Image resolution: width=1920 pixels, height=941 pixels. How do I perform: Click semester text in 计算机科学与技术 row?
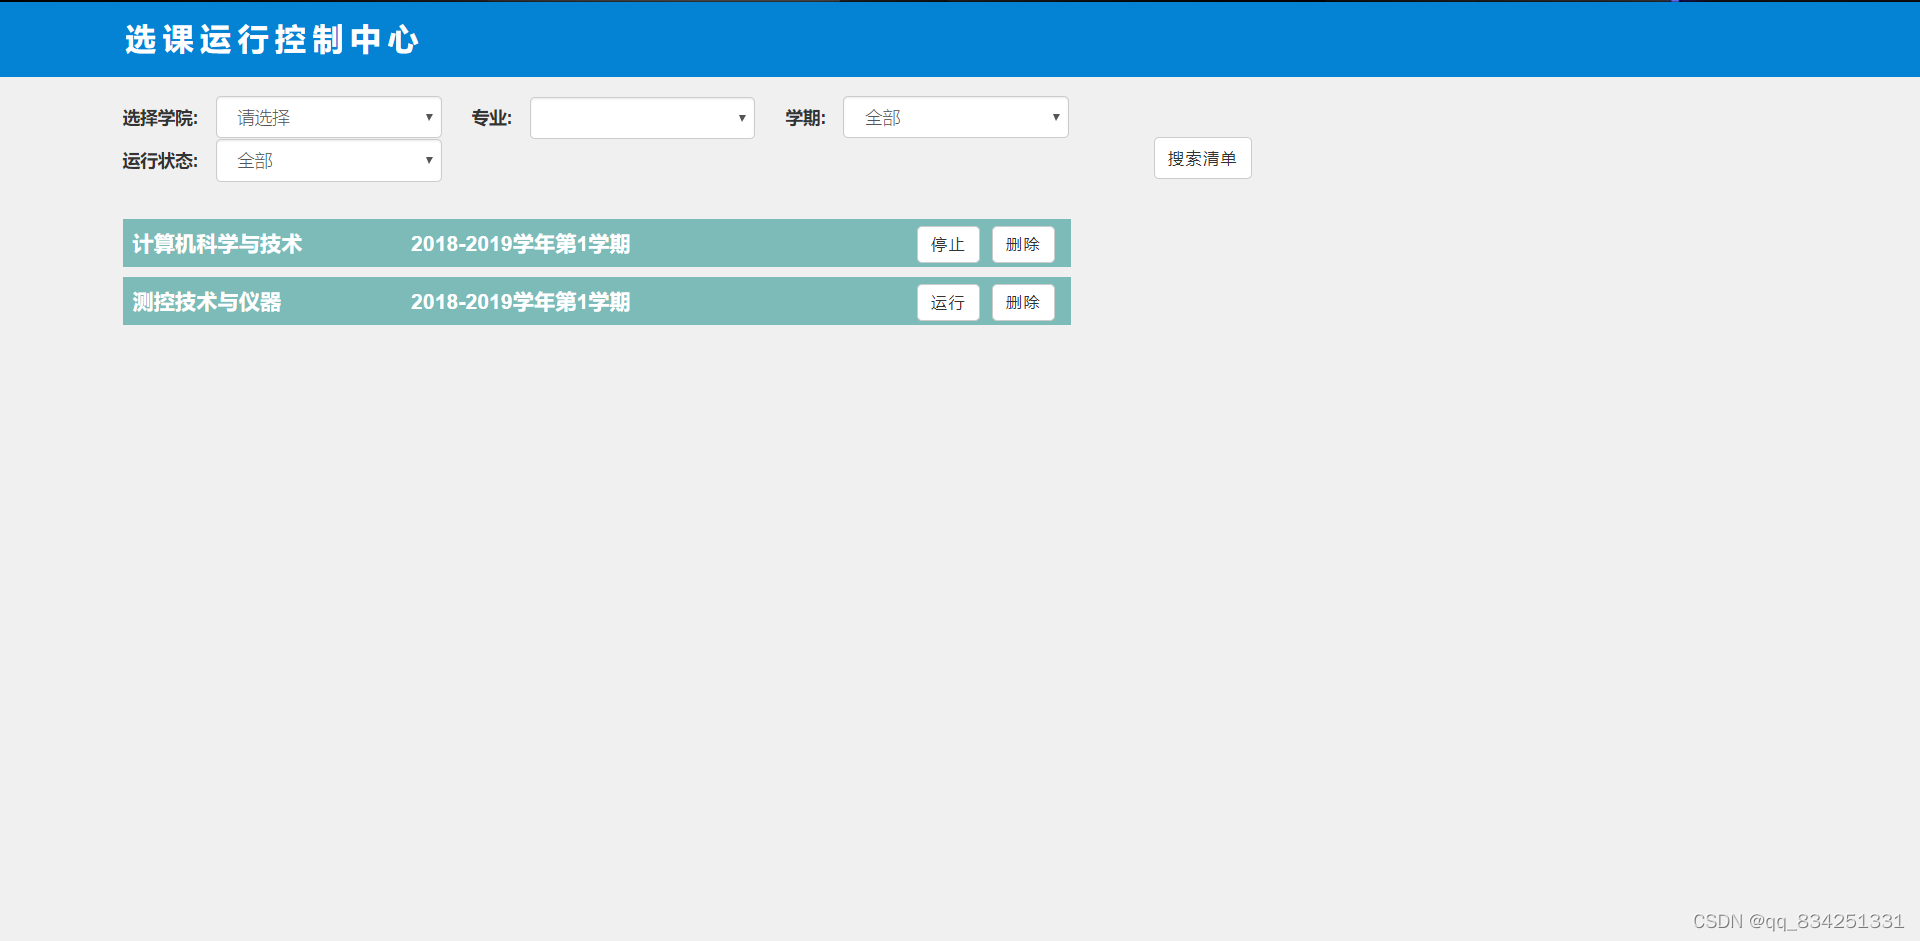(x=520, y=244)
